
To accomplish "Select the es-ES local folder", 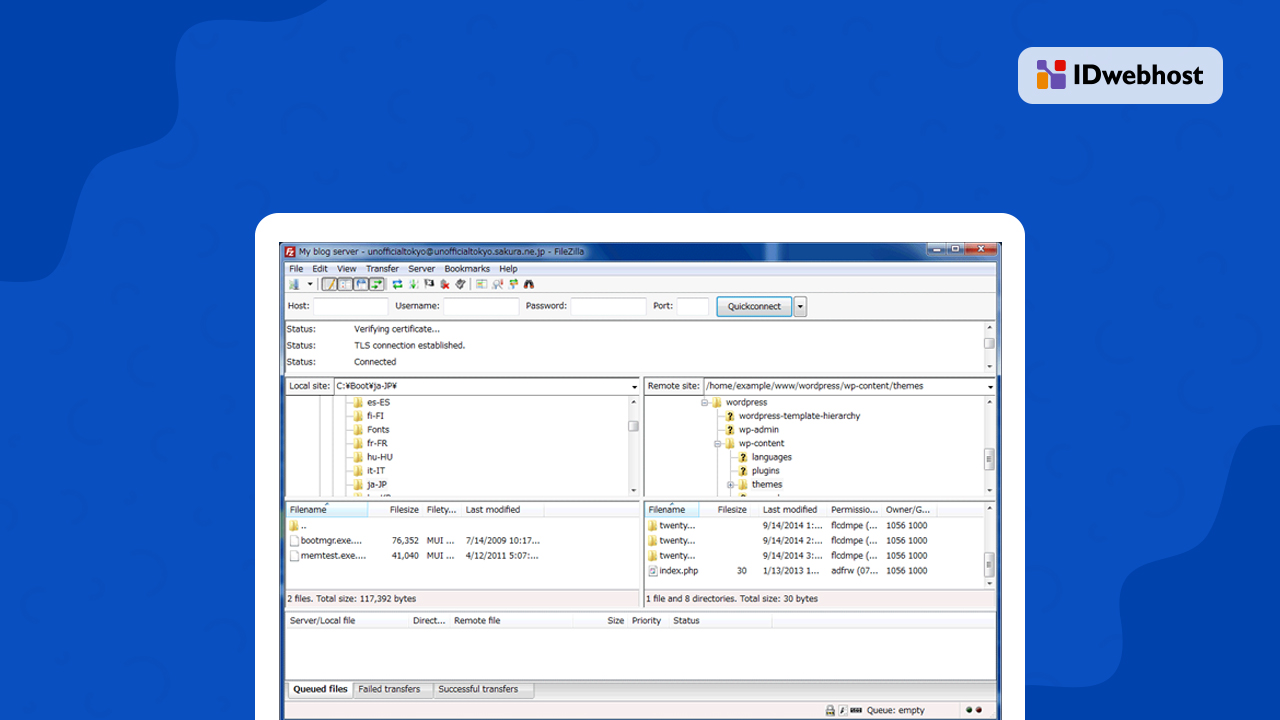I will pyautogui.click(x=378, y=403).
